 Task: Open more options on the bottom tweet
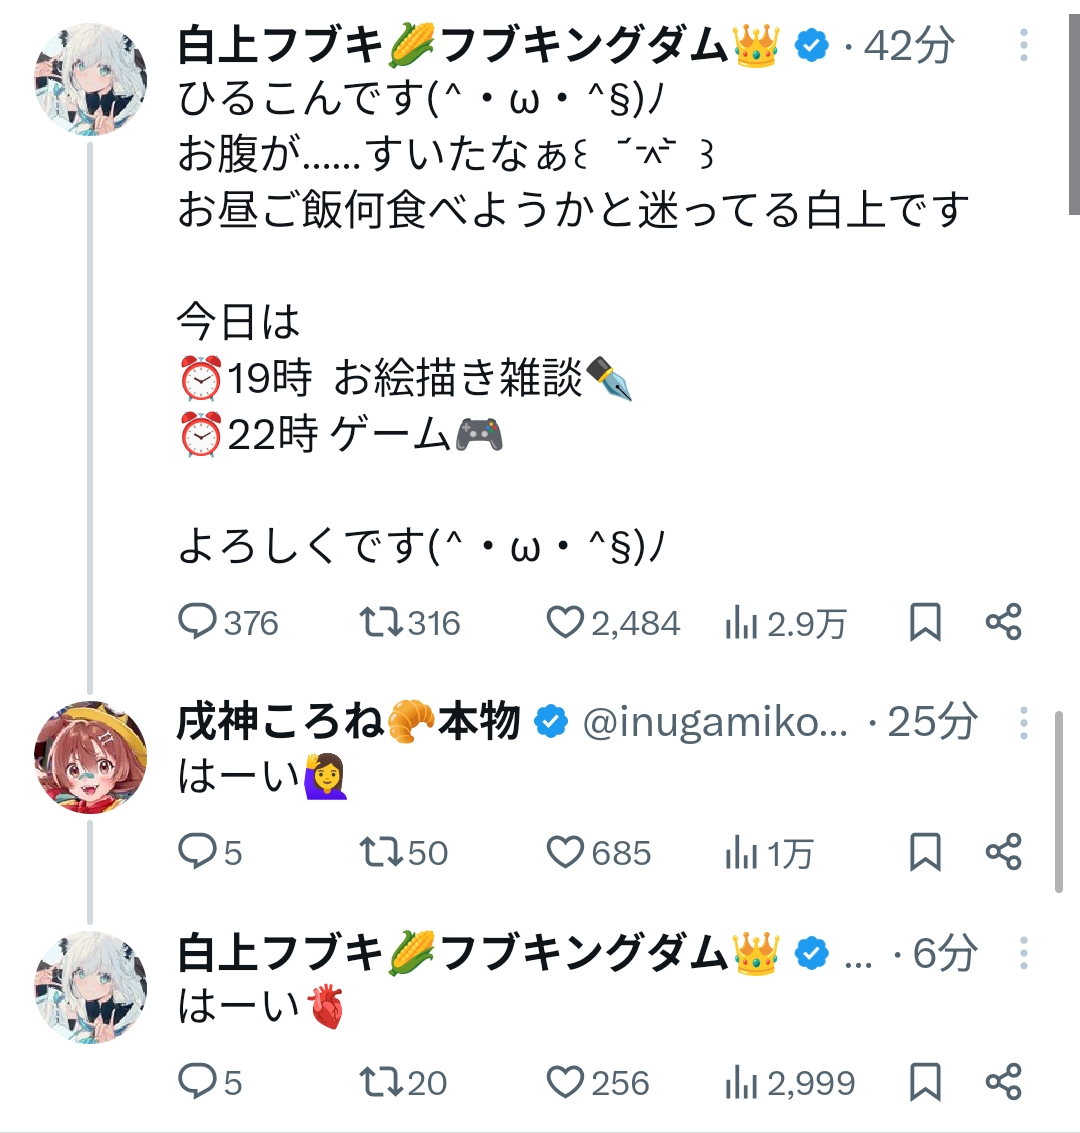[1024, 953]
